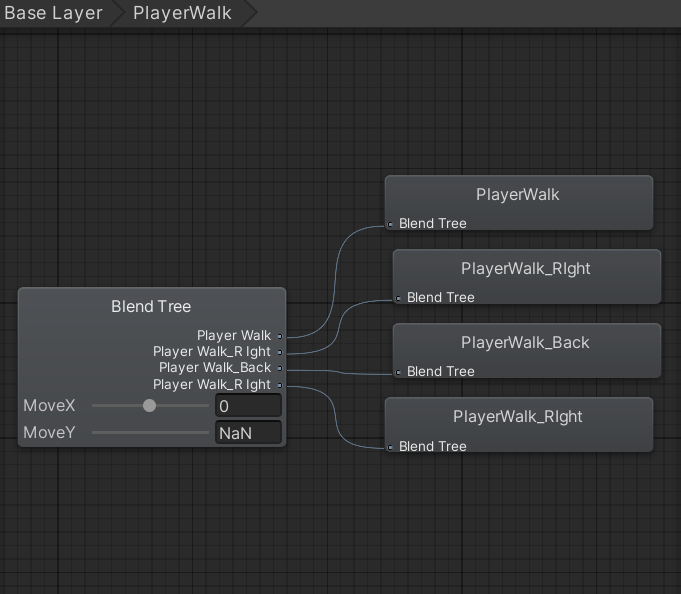Screen dimensions: 681x594
Task: Click the lower PlayerWalk_Right node's input port
Action: coord(390,447)
